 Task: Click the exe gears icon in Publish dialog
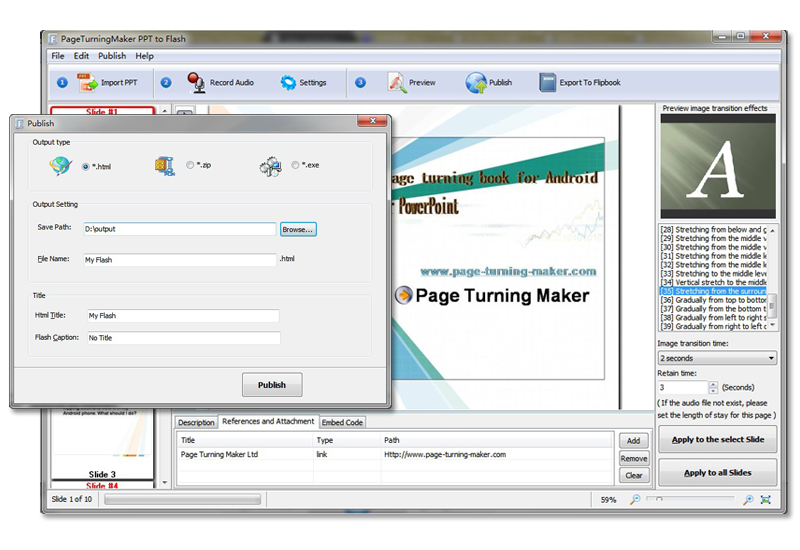(270, 166)
